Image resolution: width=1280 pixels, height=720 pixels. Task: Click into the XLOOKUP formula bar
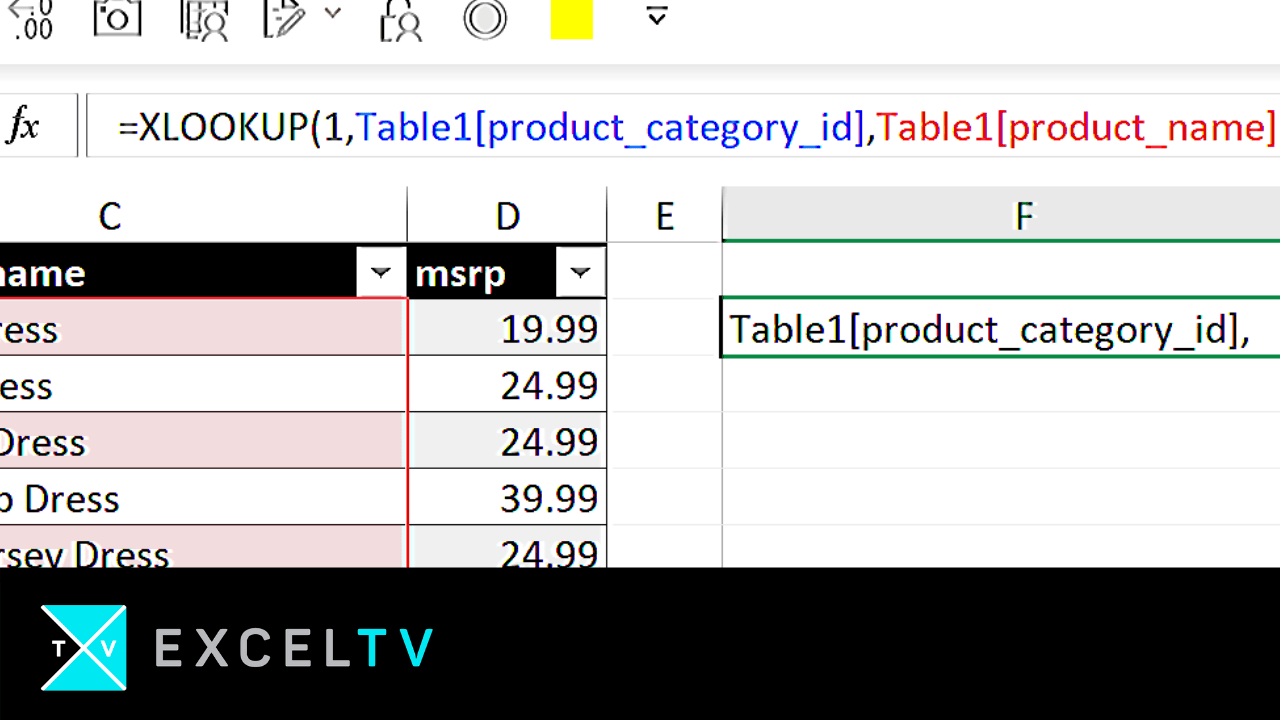(x=683, y=126)
